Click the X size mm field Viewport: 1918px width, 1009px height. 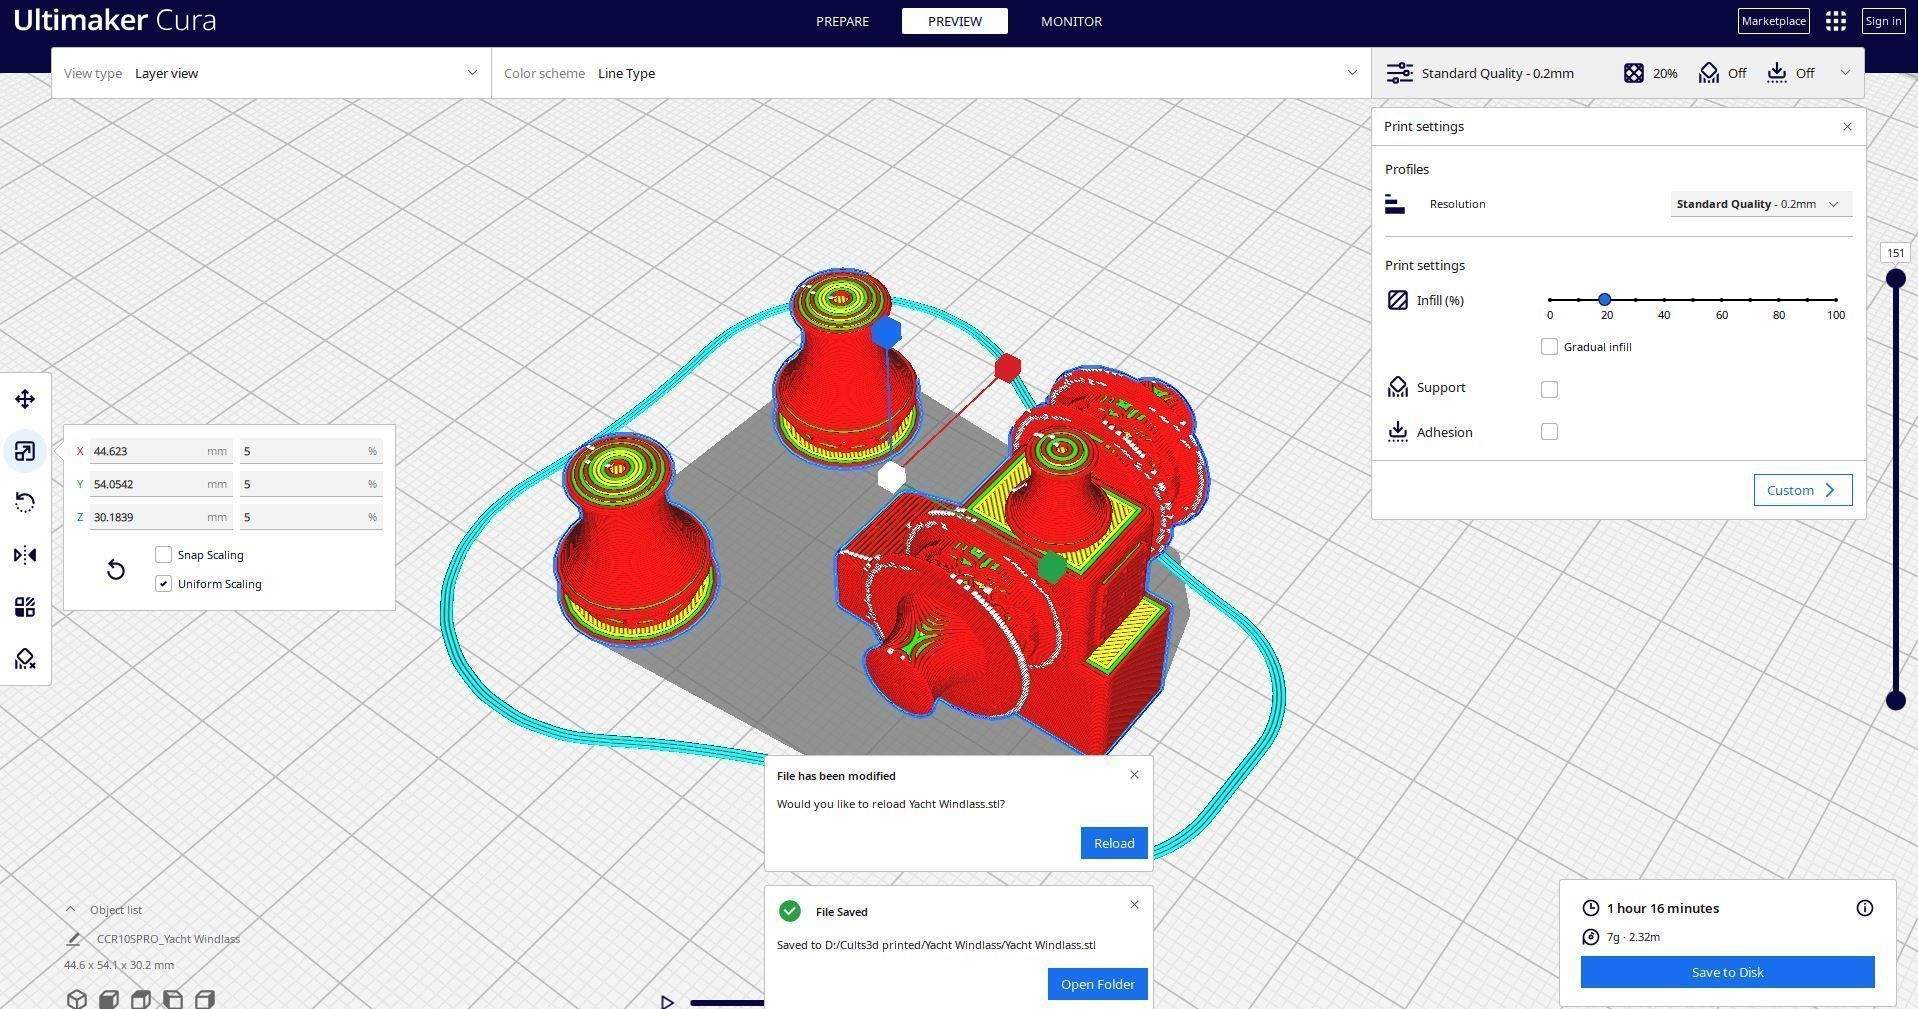(x=160, y=451)
